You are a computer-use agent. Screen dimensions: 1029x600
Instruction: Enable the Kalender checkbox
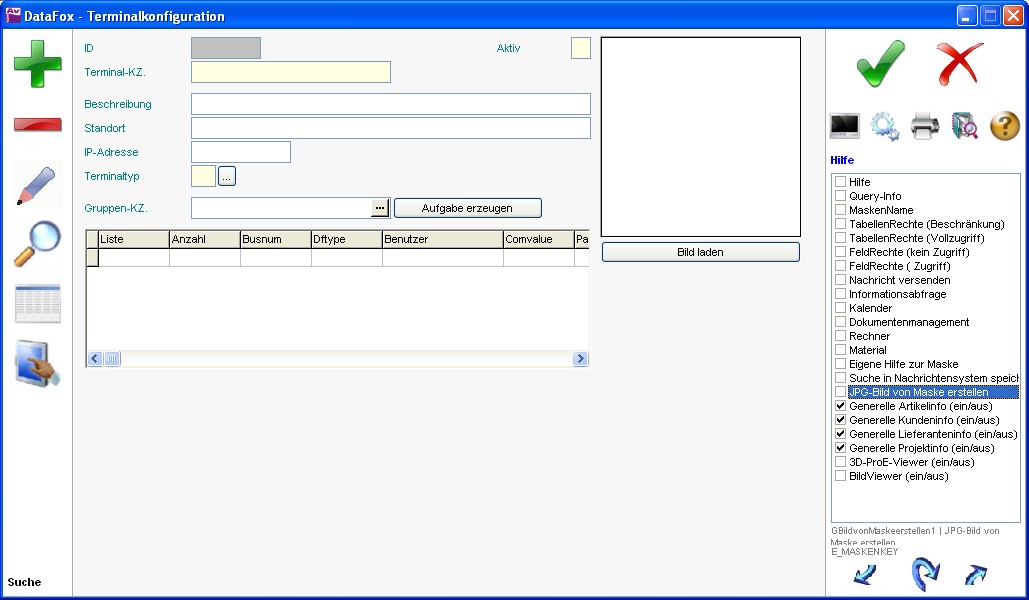[x=841, y=308]
